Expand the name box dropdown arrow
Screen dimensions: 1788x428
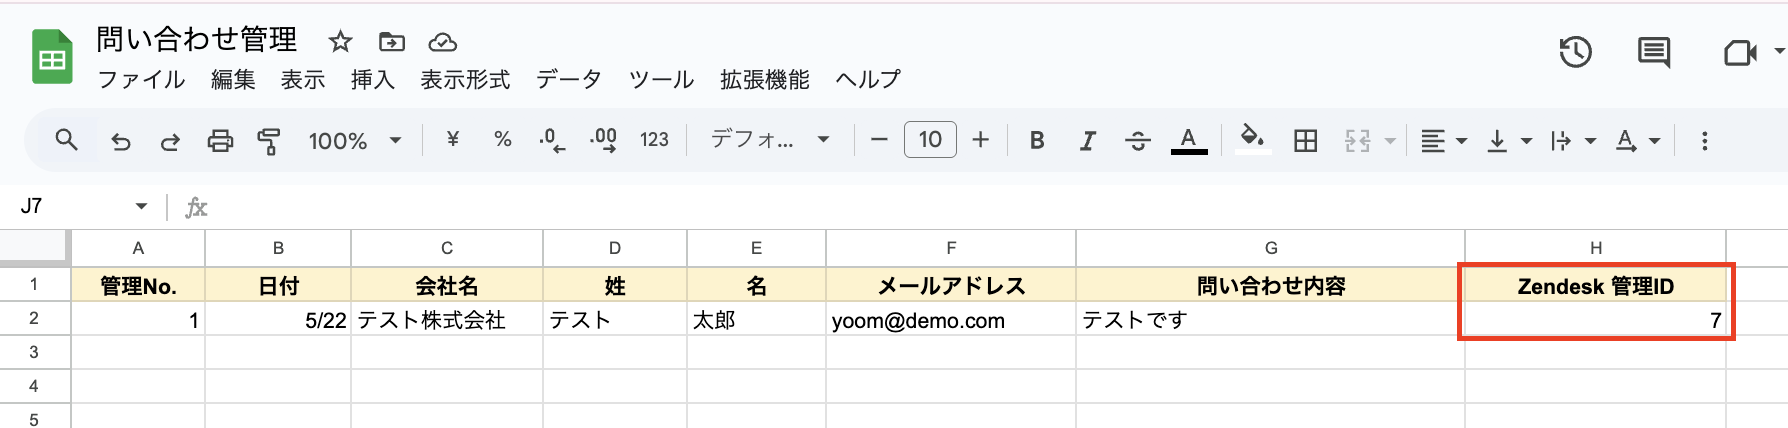pos(141,206)
